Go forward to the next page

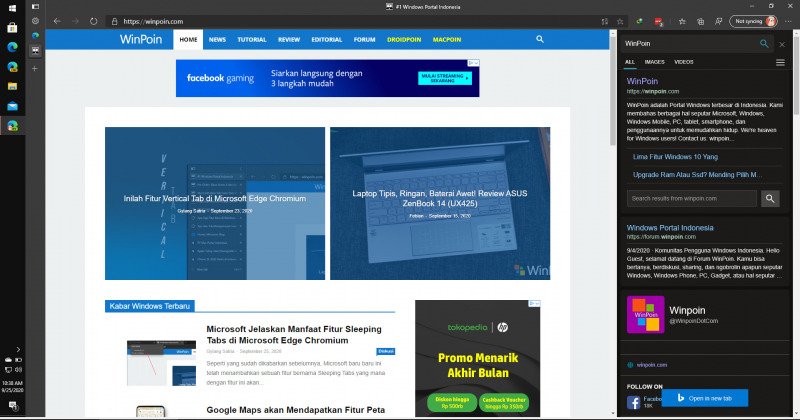tap(76, 21)
